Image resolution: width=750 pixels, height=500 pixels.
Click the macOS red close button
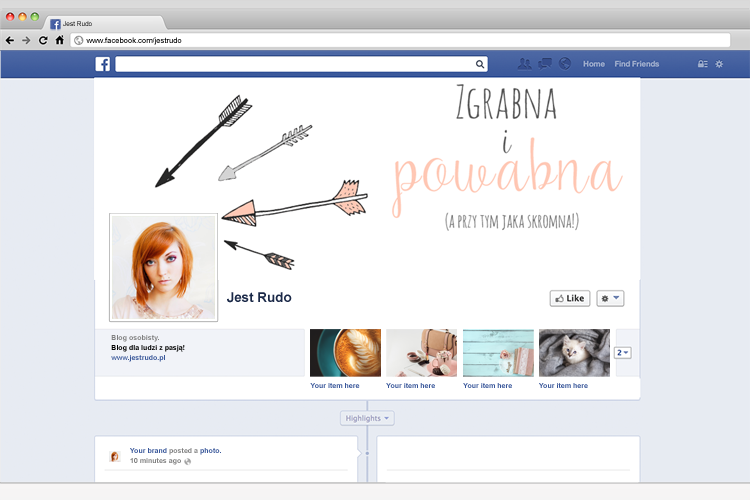click(x=10, y=17)
